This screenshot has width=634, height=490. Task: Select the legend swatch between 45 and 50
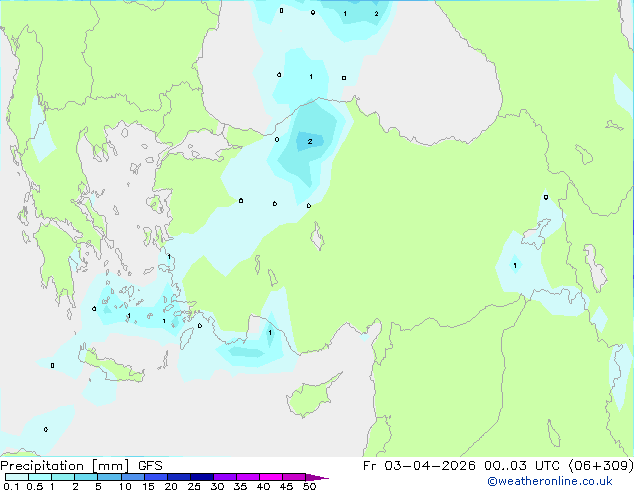(294, 477)
